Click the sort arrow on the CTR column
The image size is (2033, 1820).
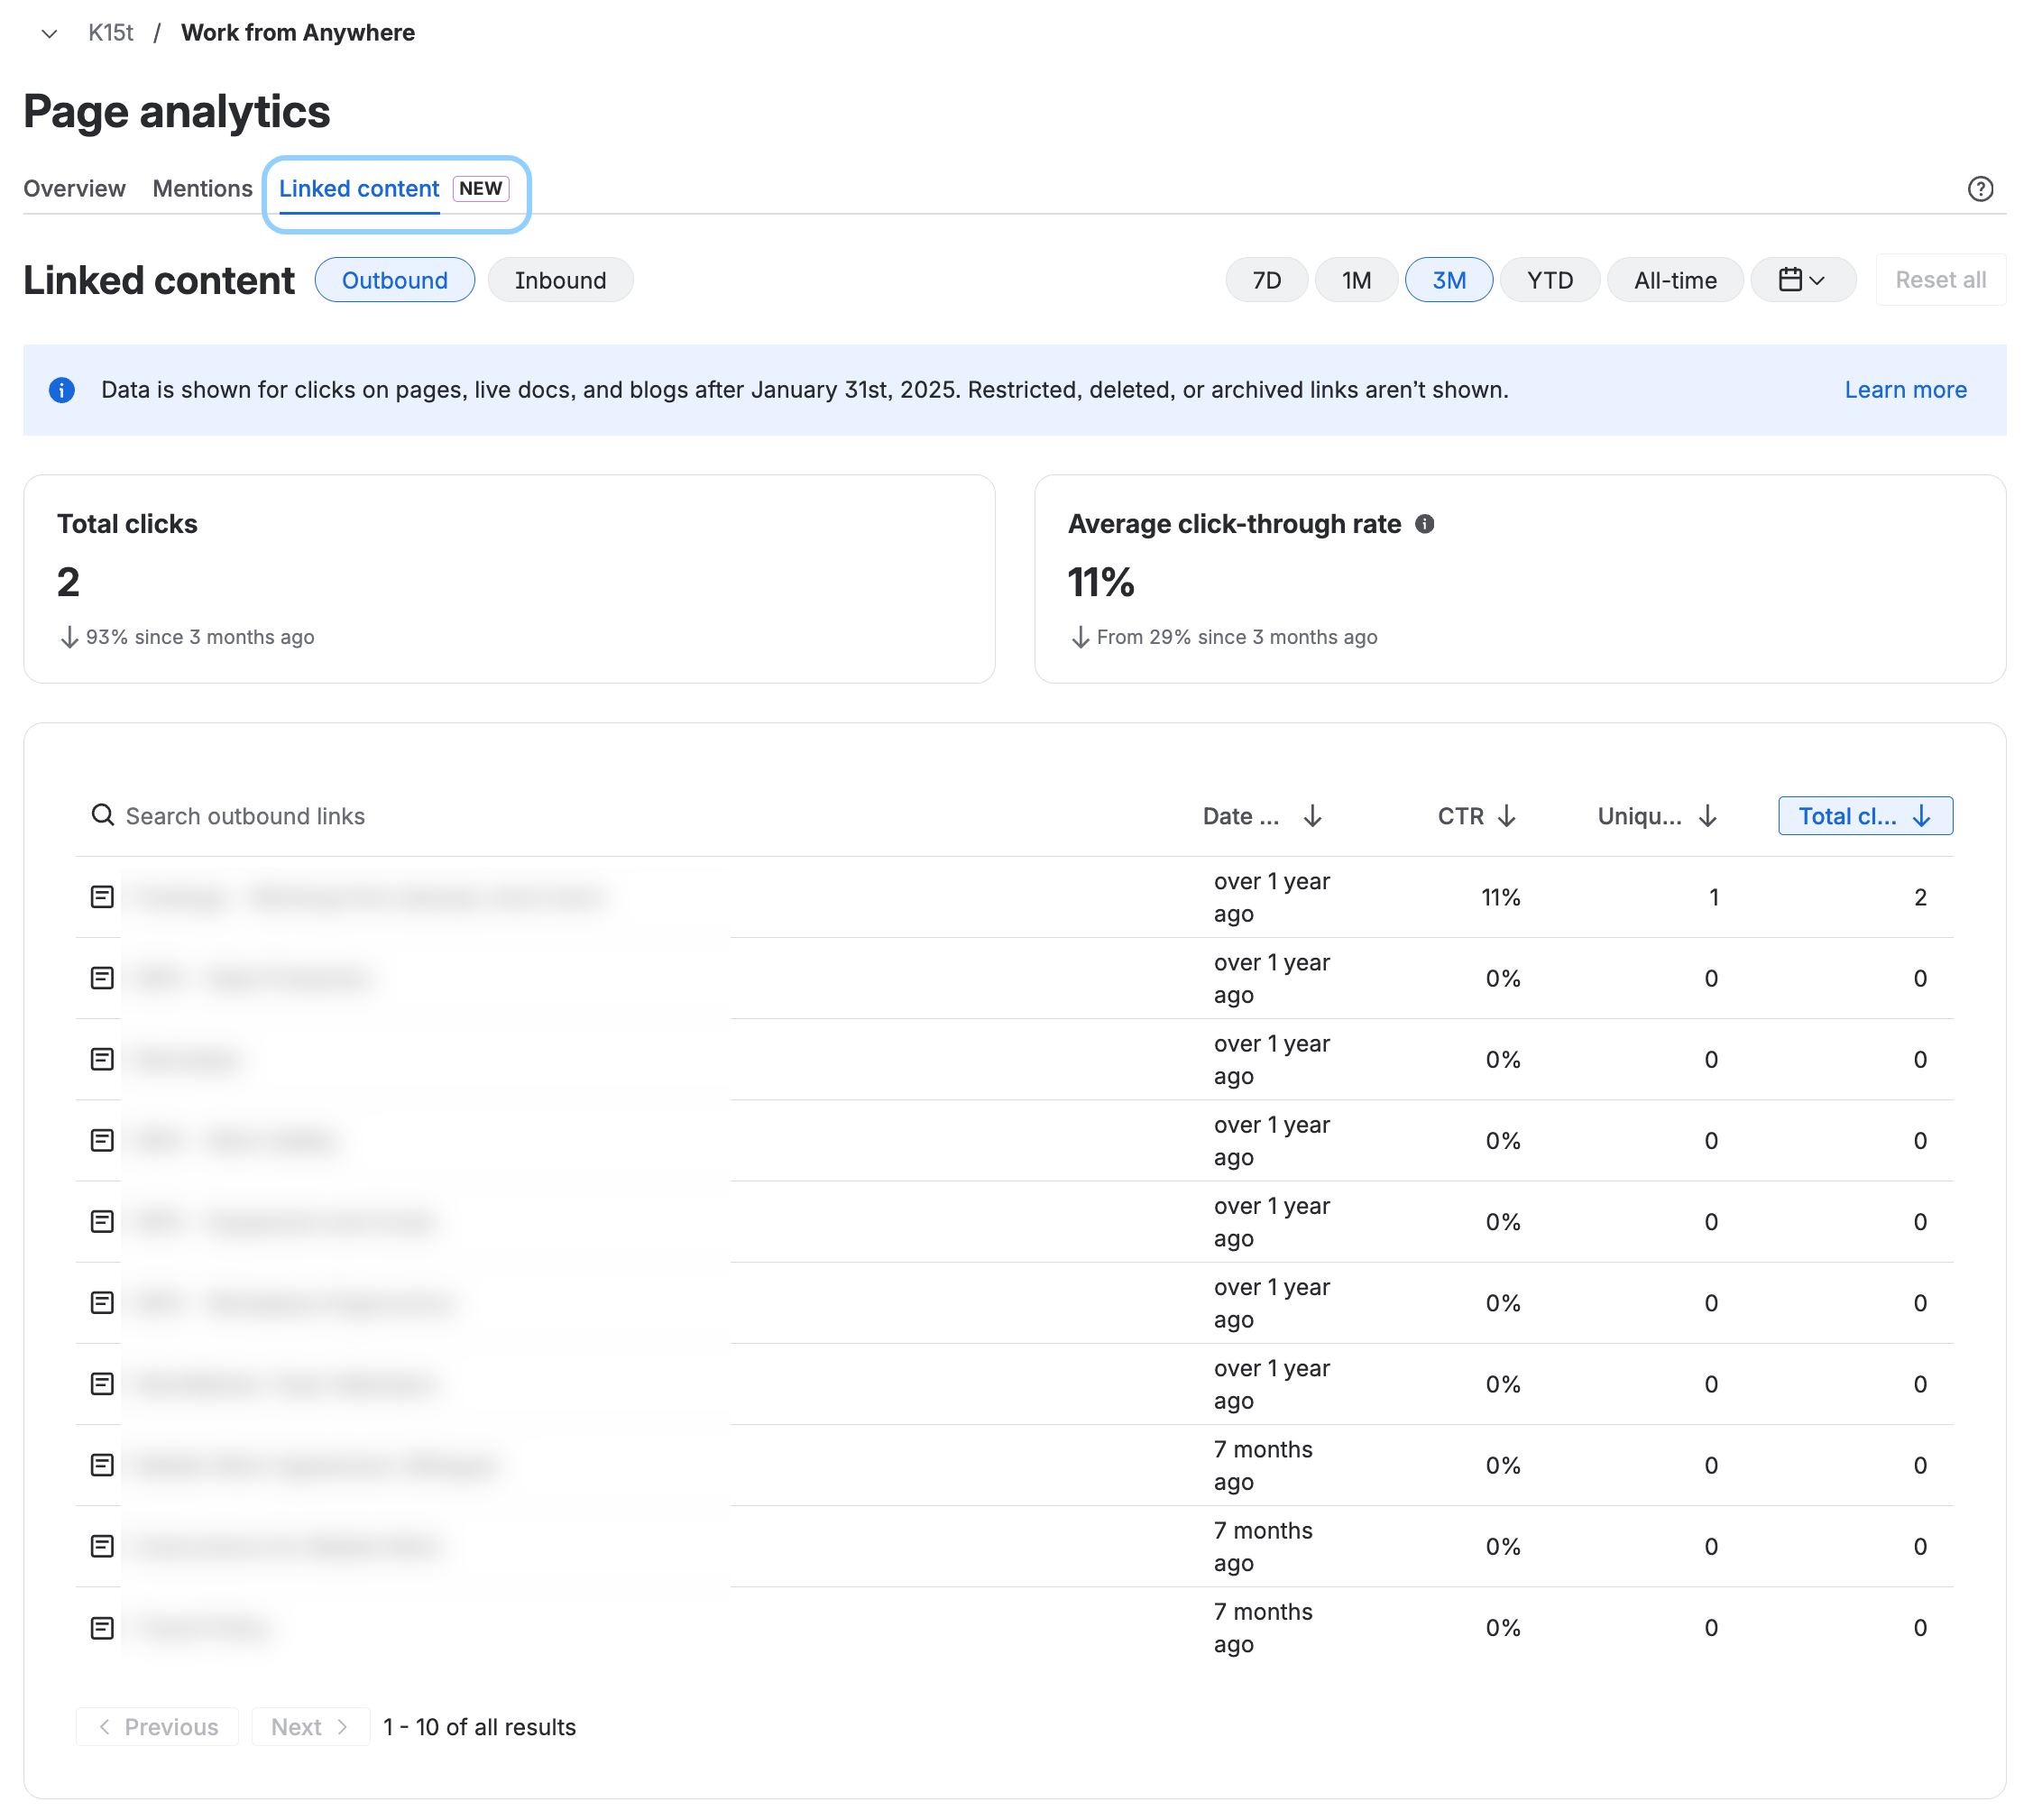pos(1507,815)
